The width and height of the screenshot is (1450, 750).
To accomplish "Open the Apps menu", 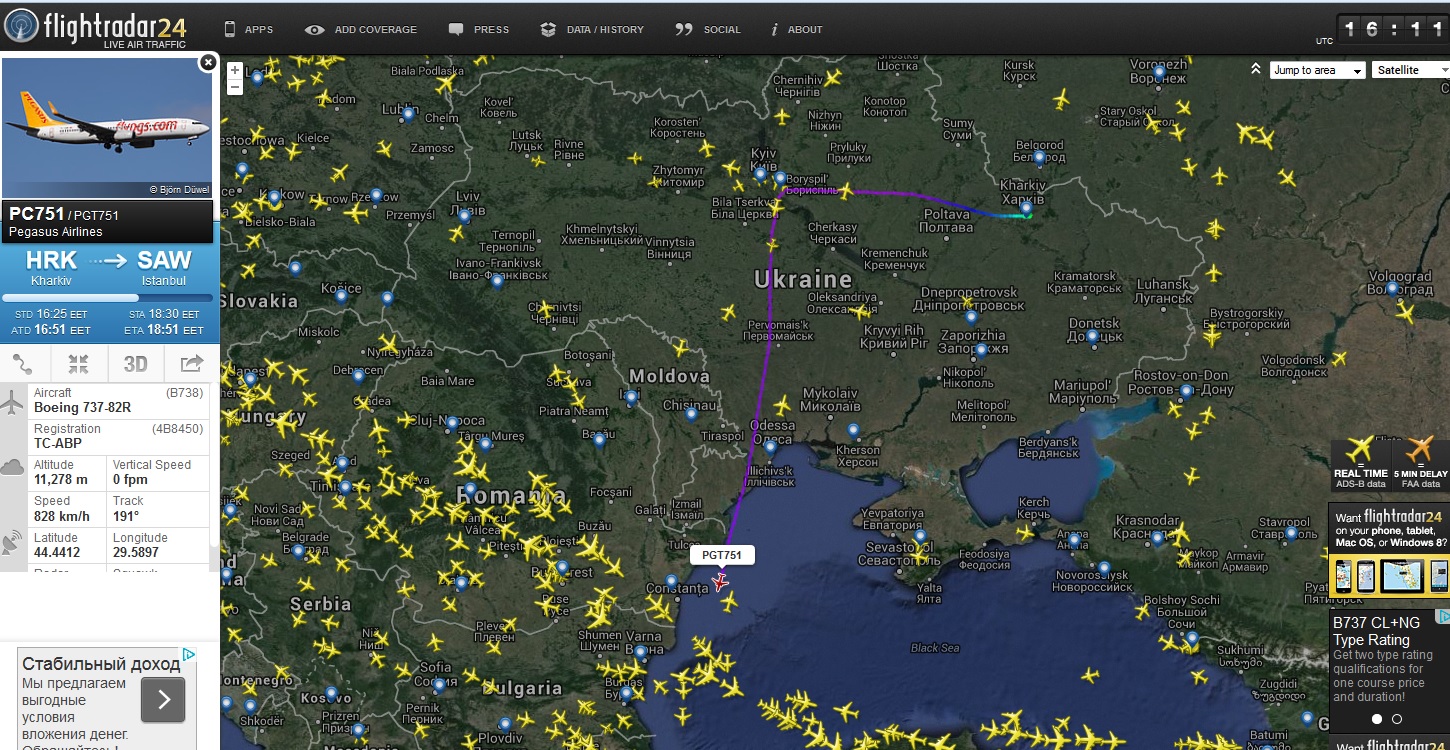I will pos(248,29).
